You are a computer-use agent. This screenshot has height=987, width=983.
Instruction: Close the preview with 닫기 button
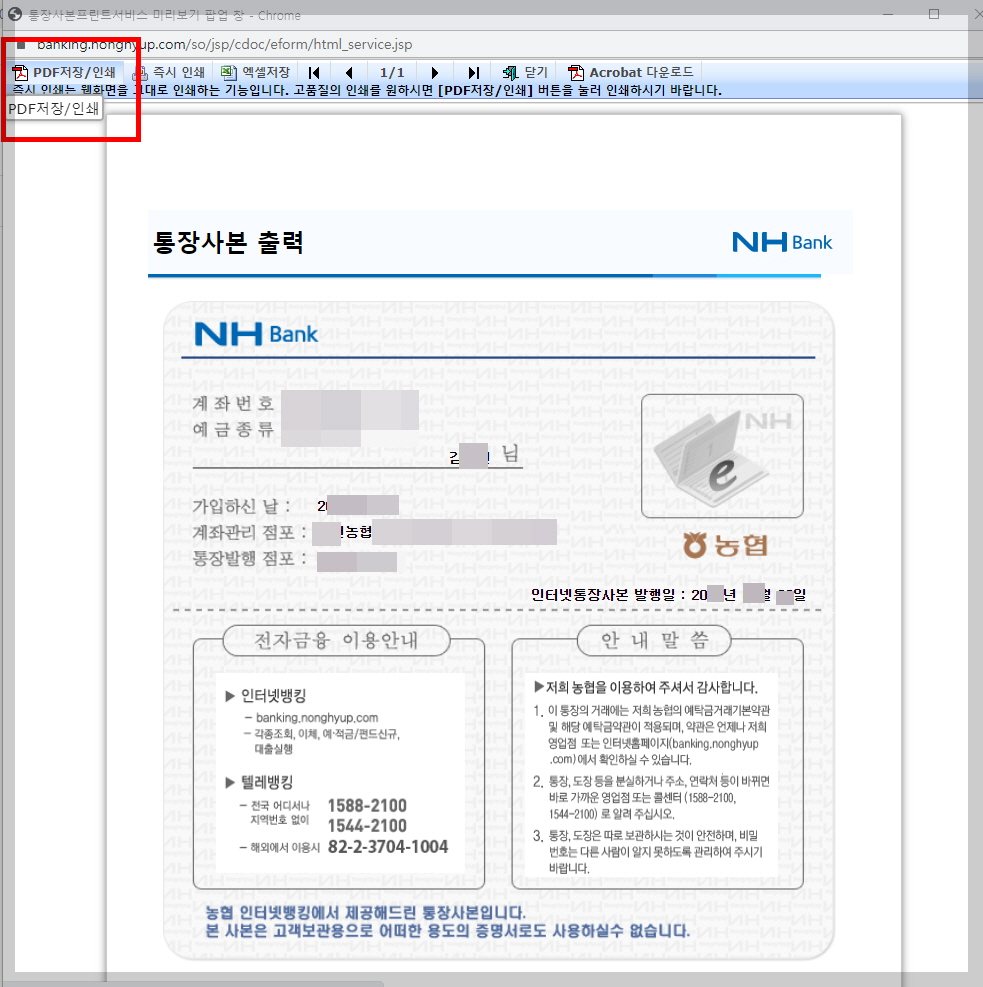(x=525, y=72)
